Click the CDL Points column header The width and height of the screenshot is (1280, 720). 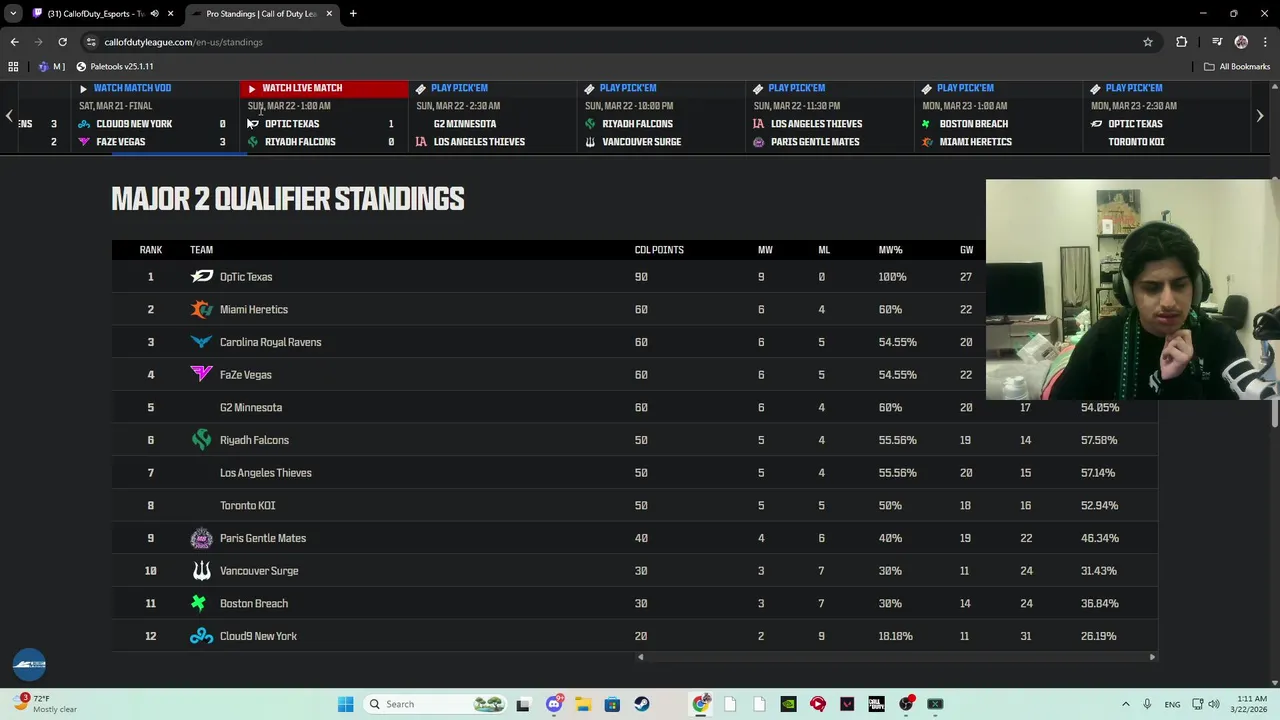click(x=659, y=250)
